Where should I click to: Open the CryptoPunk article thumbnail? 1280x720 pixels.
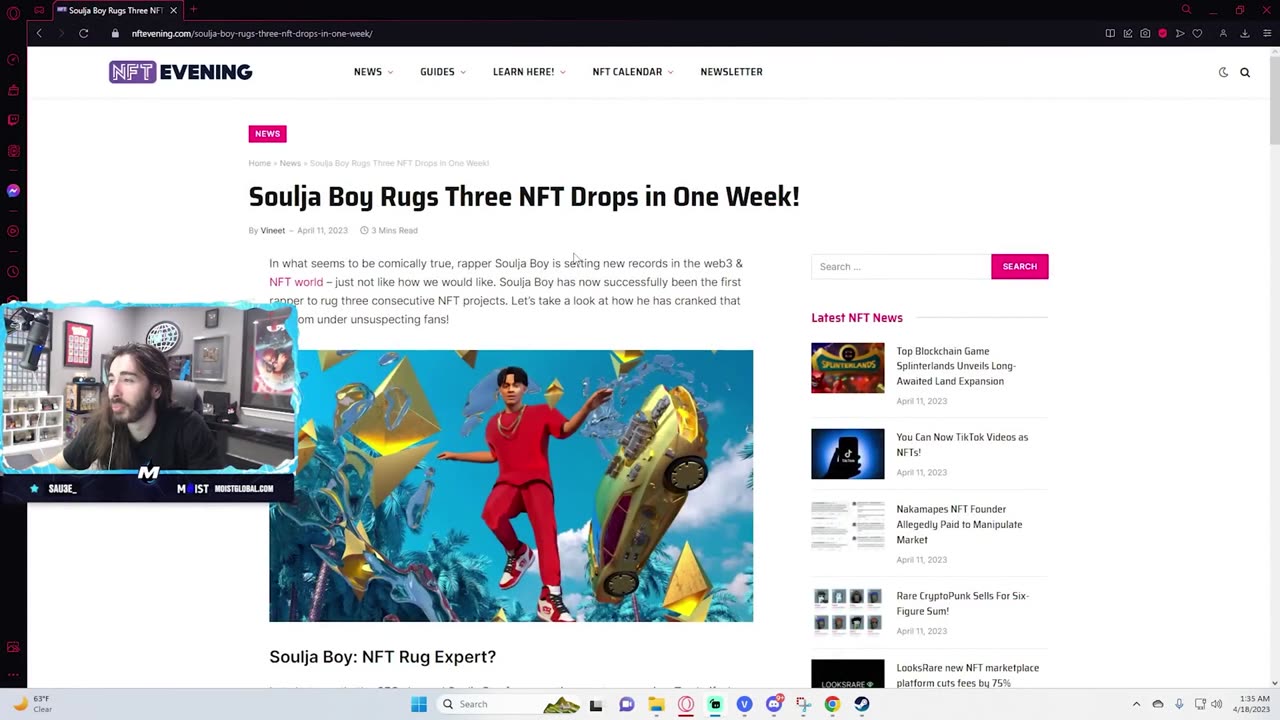pos(848,611)
